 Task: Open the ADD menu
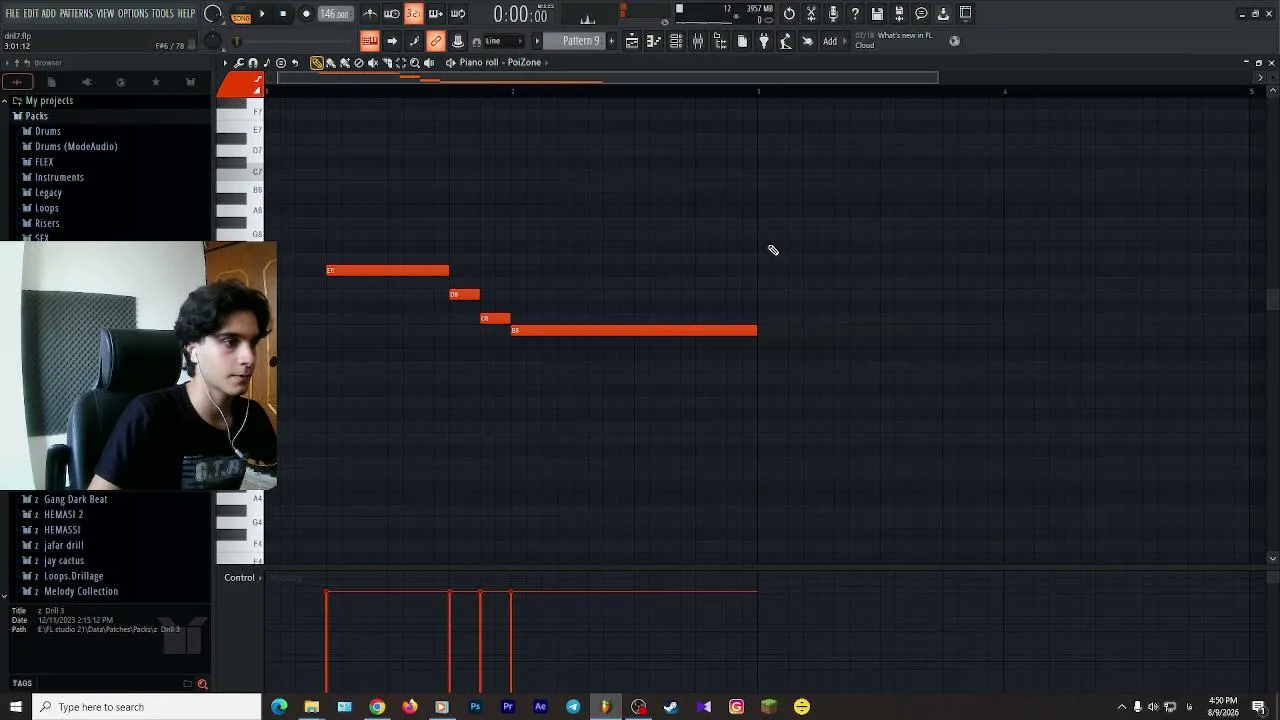tap(48, 14)
